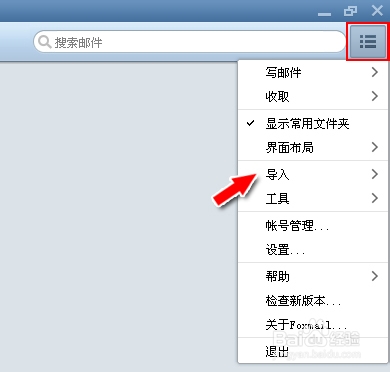Focus the 搜索邮件 search field
The image size is (390, 372).
pyautogui.click(x=190, y=42)
